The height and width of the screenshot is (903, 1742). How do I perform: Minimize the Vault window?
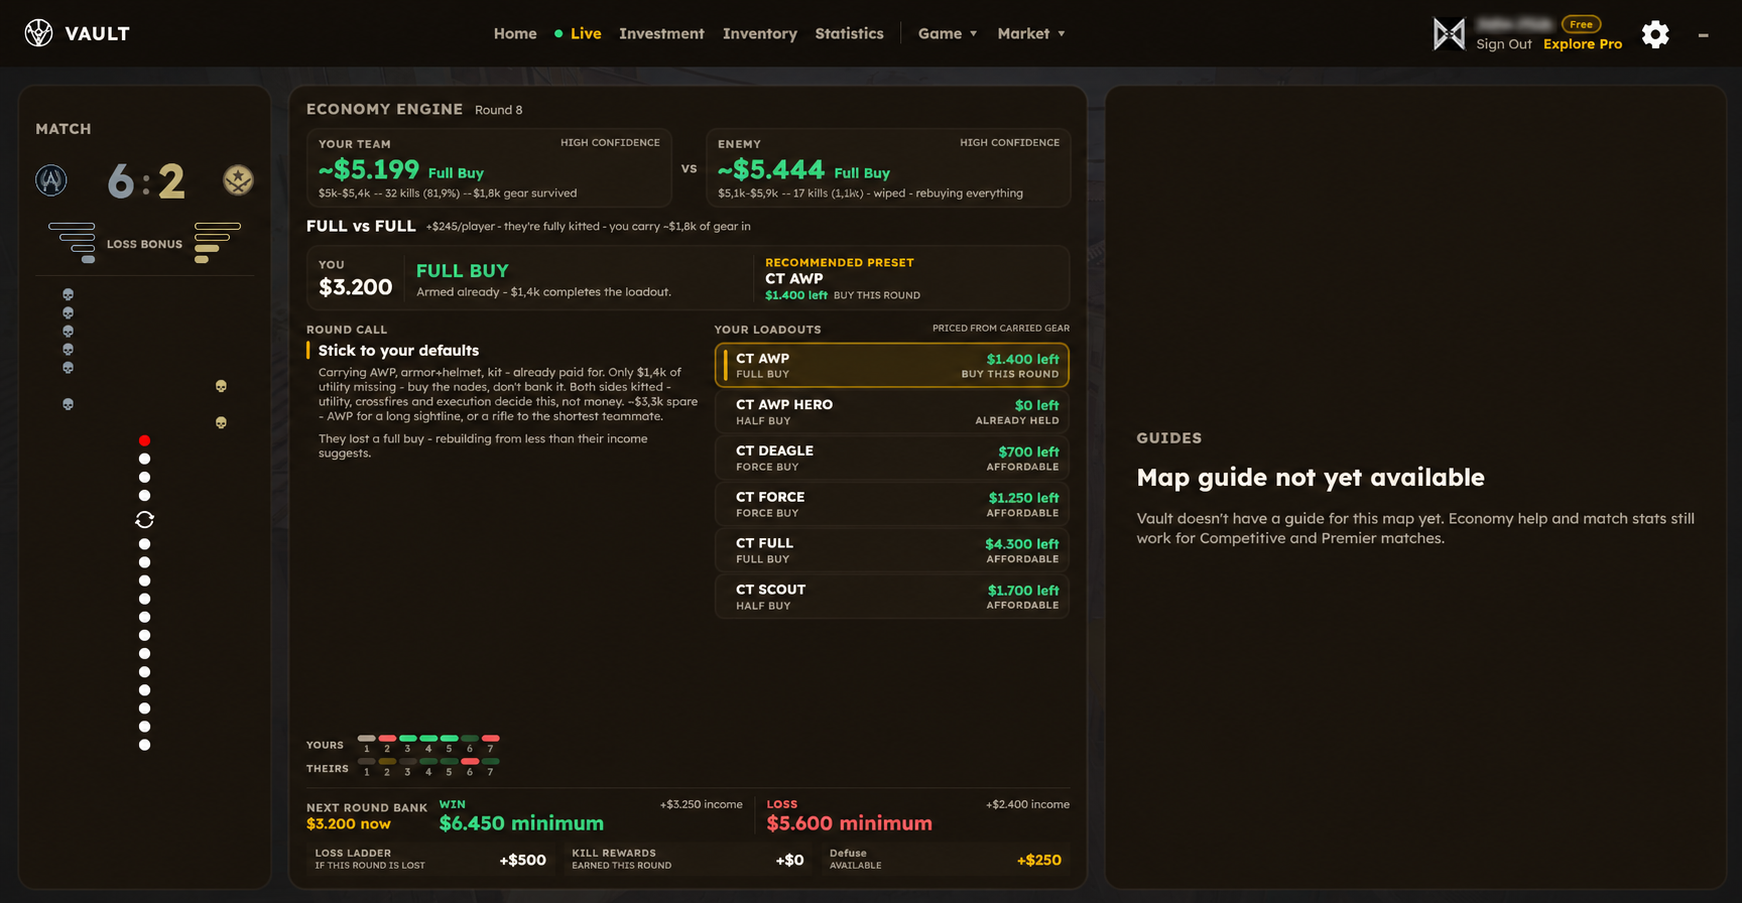click(x=1703, y=35)
